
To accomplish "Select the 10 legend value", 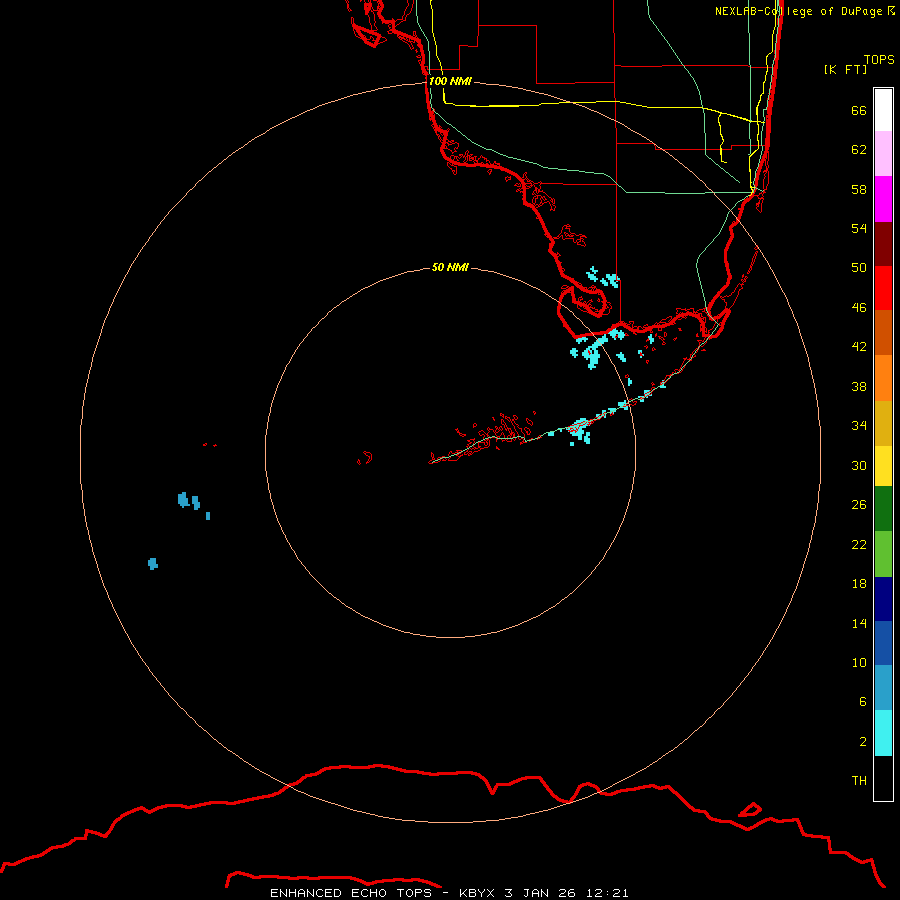I will (859, 662).
